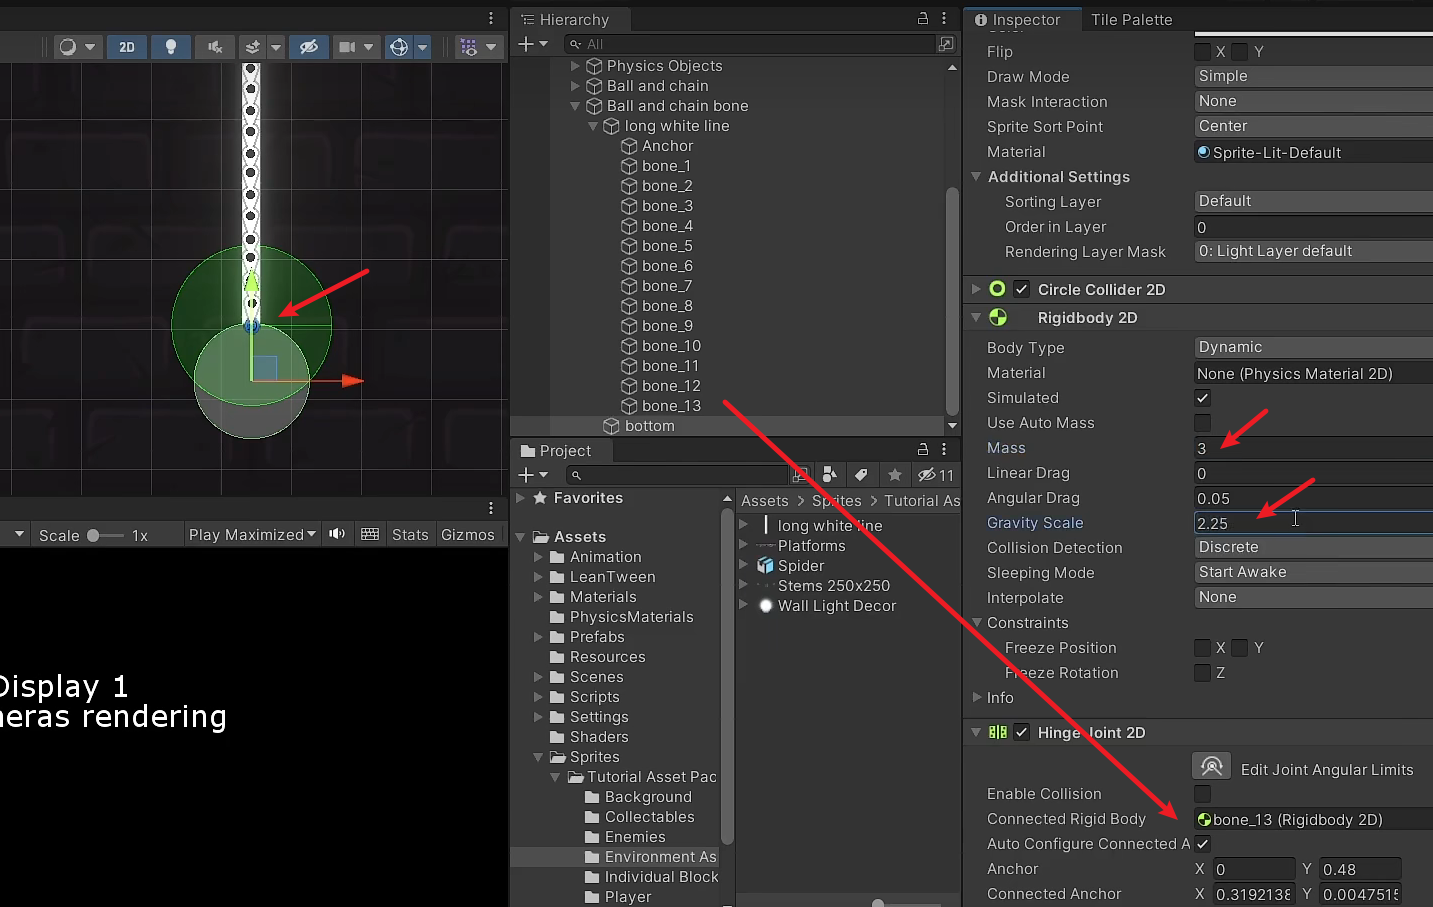Viewport: 1433px width, 907px height.
Task: Open the Body Type dropdown showing Dynamic
Action: click(x=1311, y=347)
